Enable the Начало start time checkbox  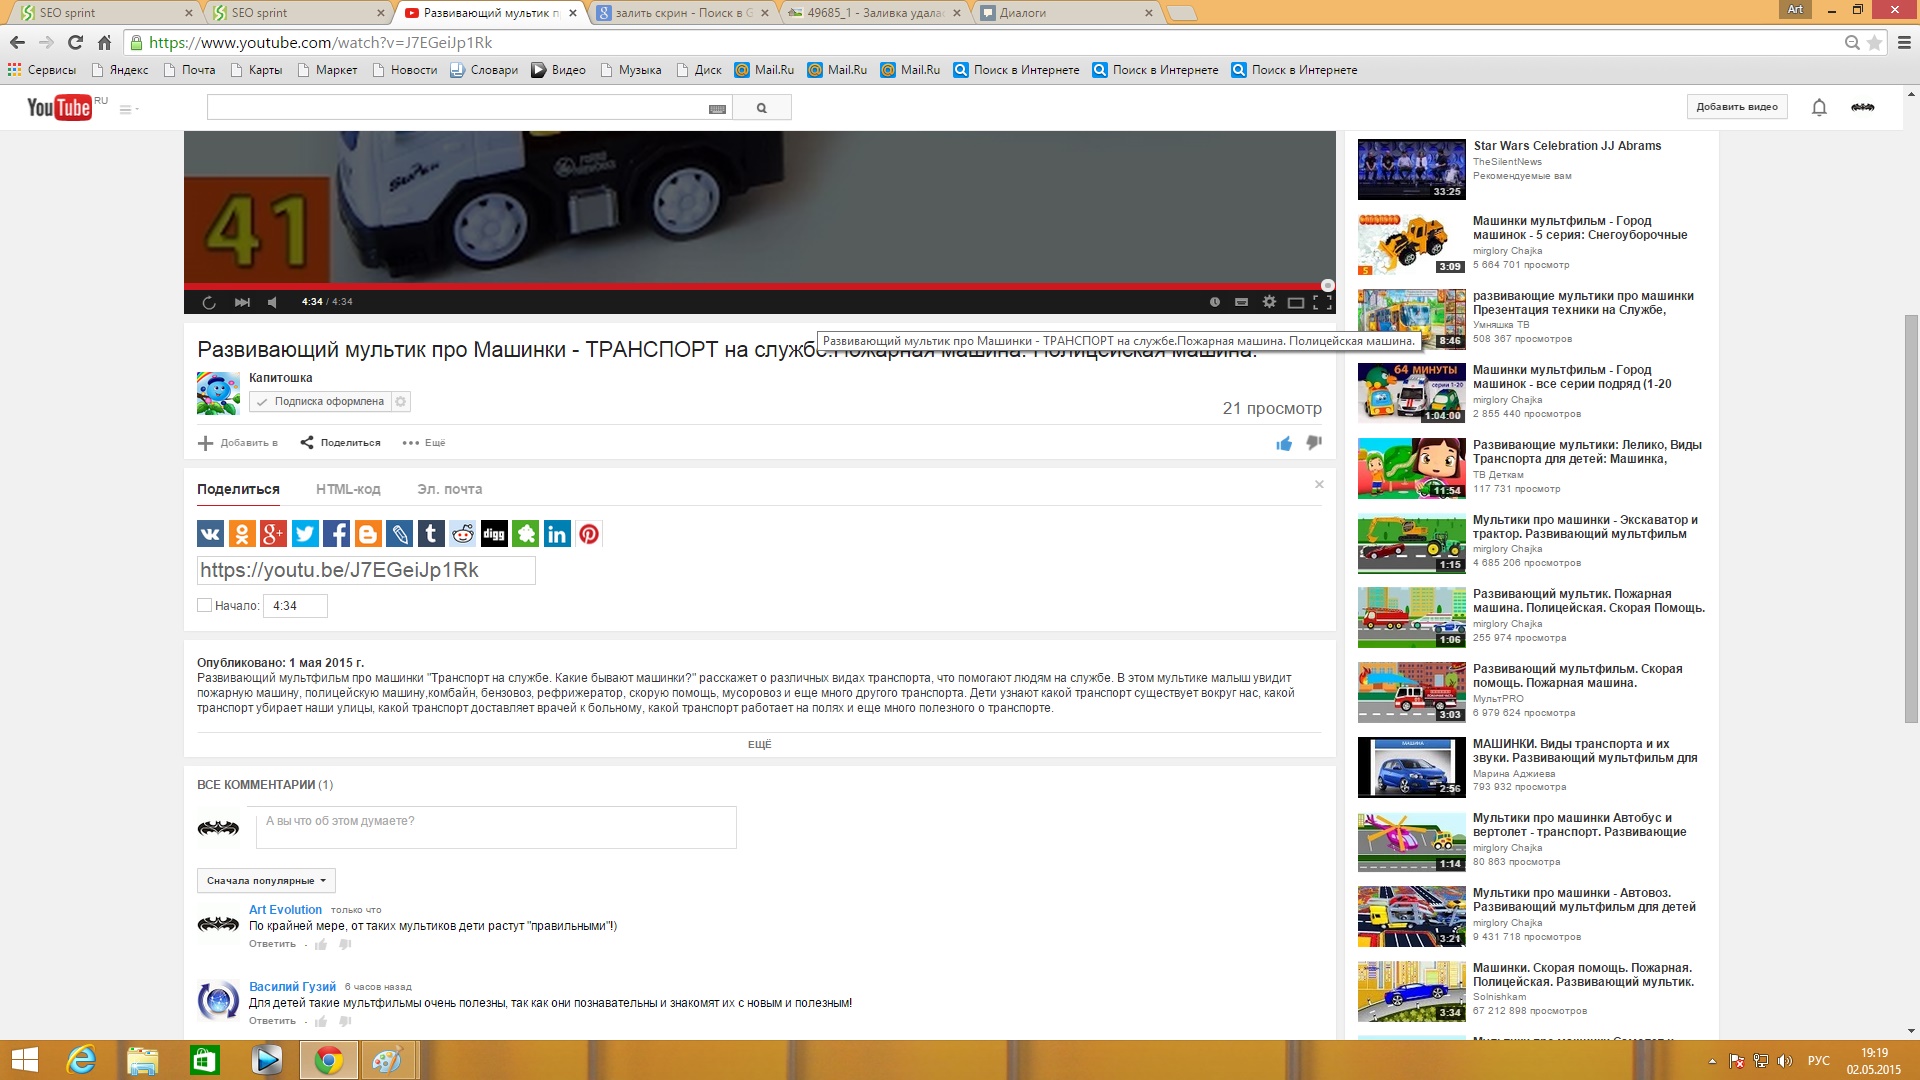(204, 605)
